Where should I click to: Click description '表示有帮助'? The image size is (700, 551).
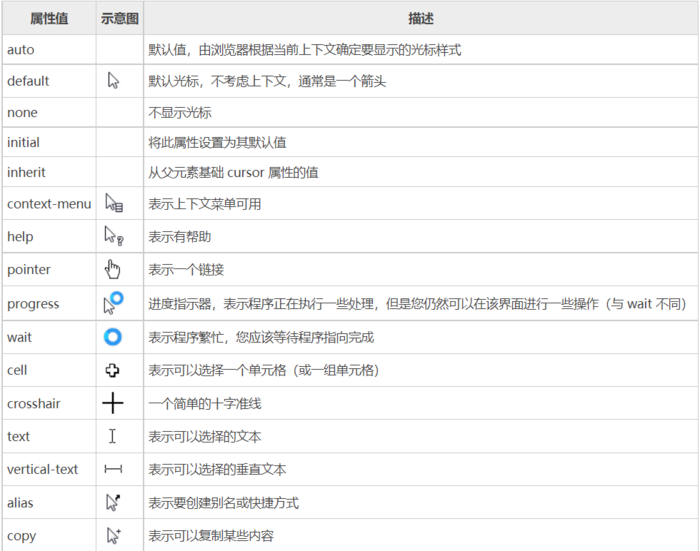point(179,237)
